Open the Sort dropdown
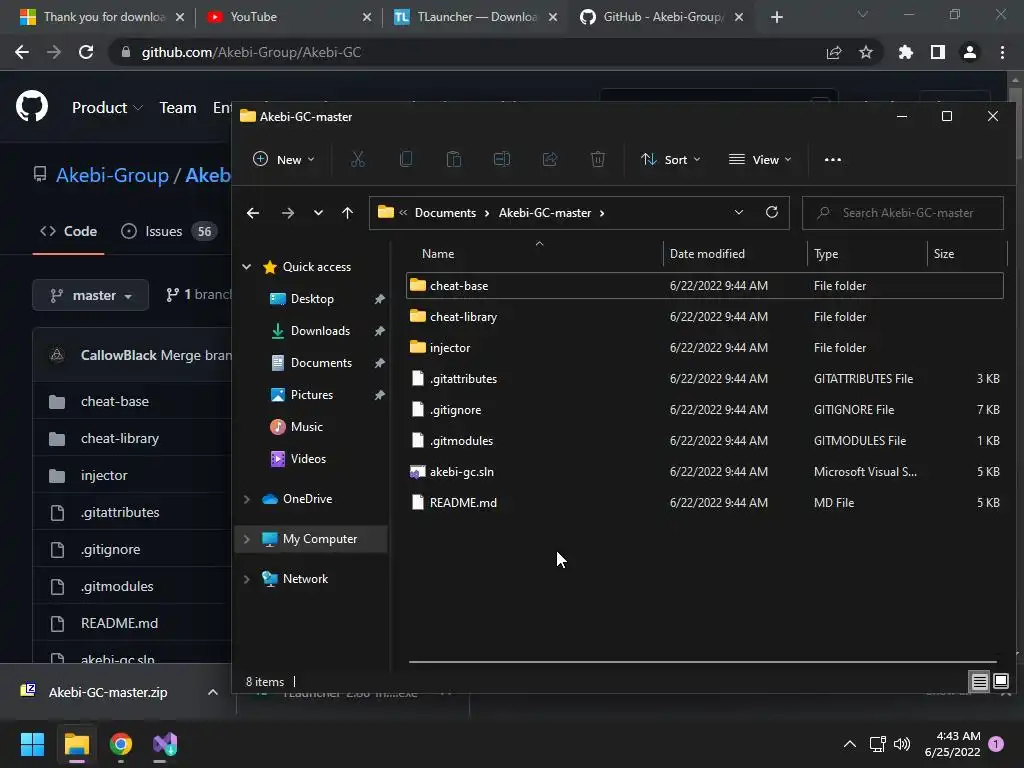Viewport: 1024px width, 768px height. (x=670, y=159)
